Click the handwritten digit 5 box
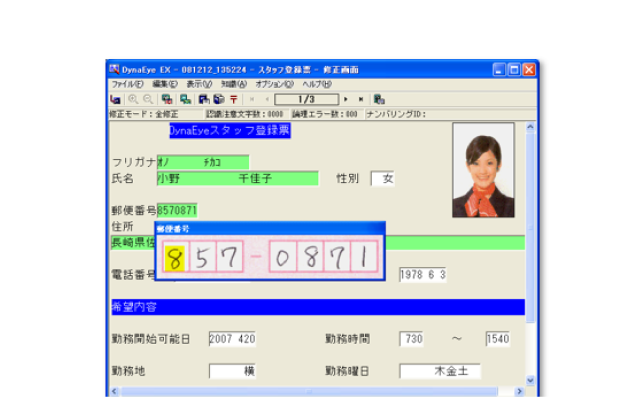 coord(202,258)
